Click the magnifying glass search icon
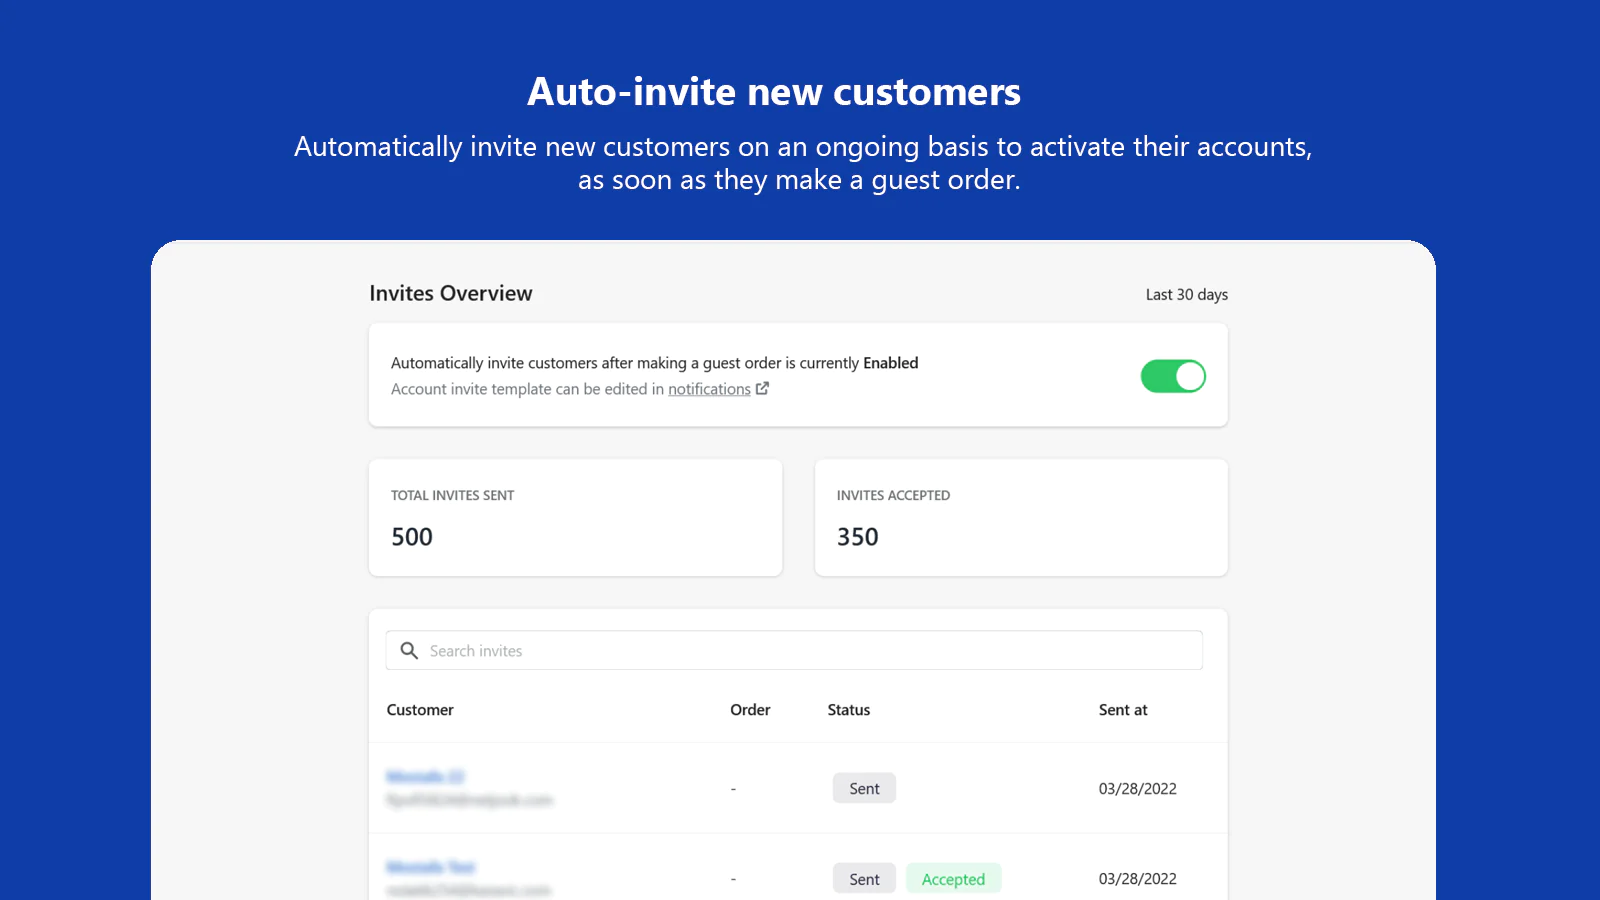1600x900 pixels. coord(409,651)
